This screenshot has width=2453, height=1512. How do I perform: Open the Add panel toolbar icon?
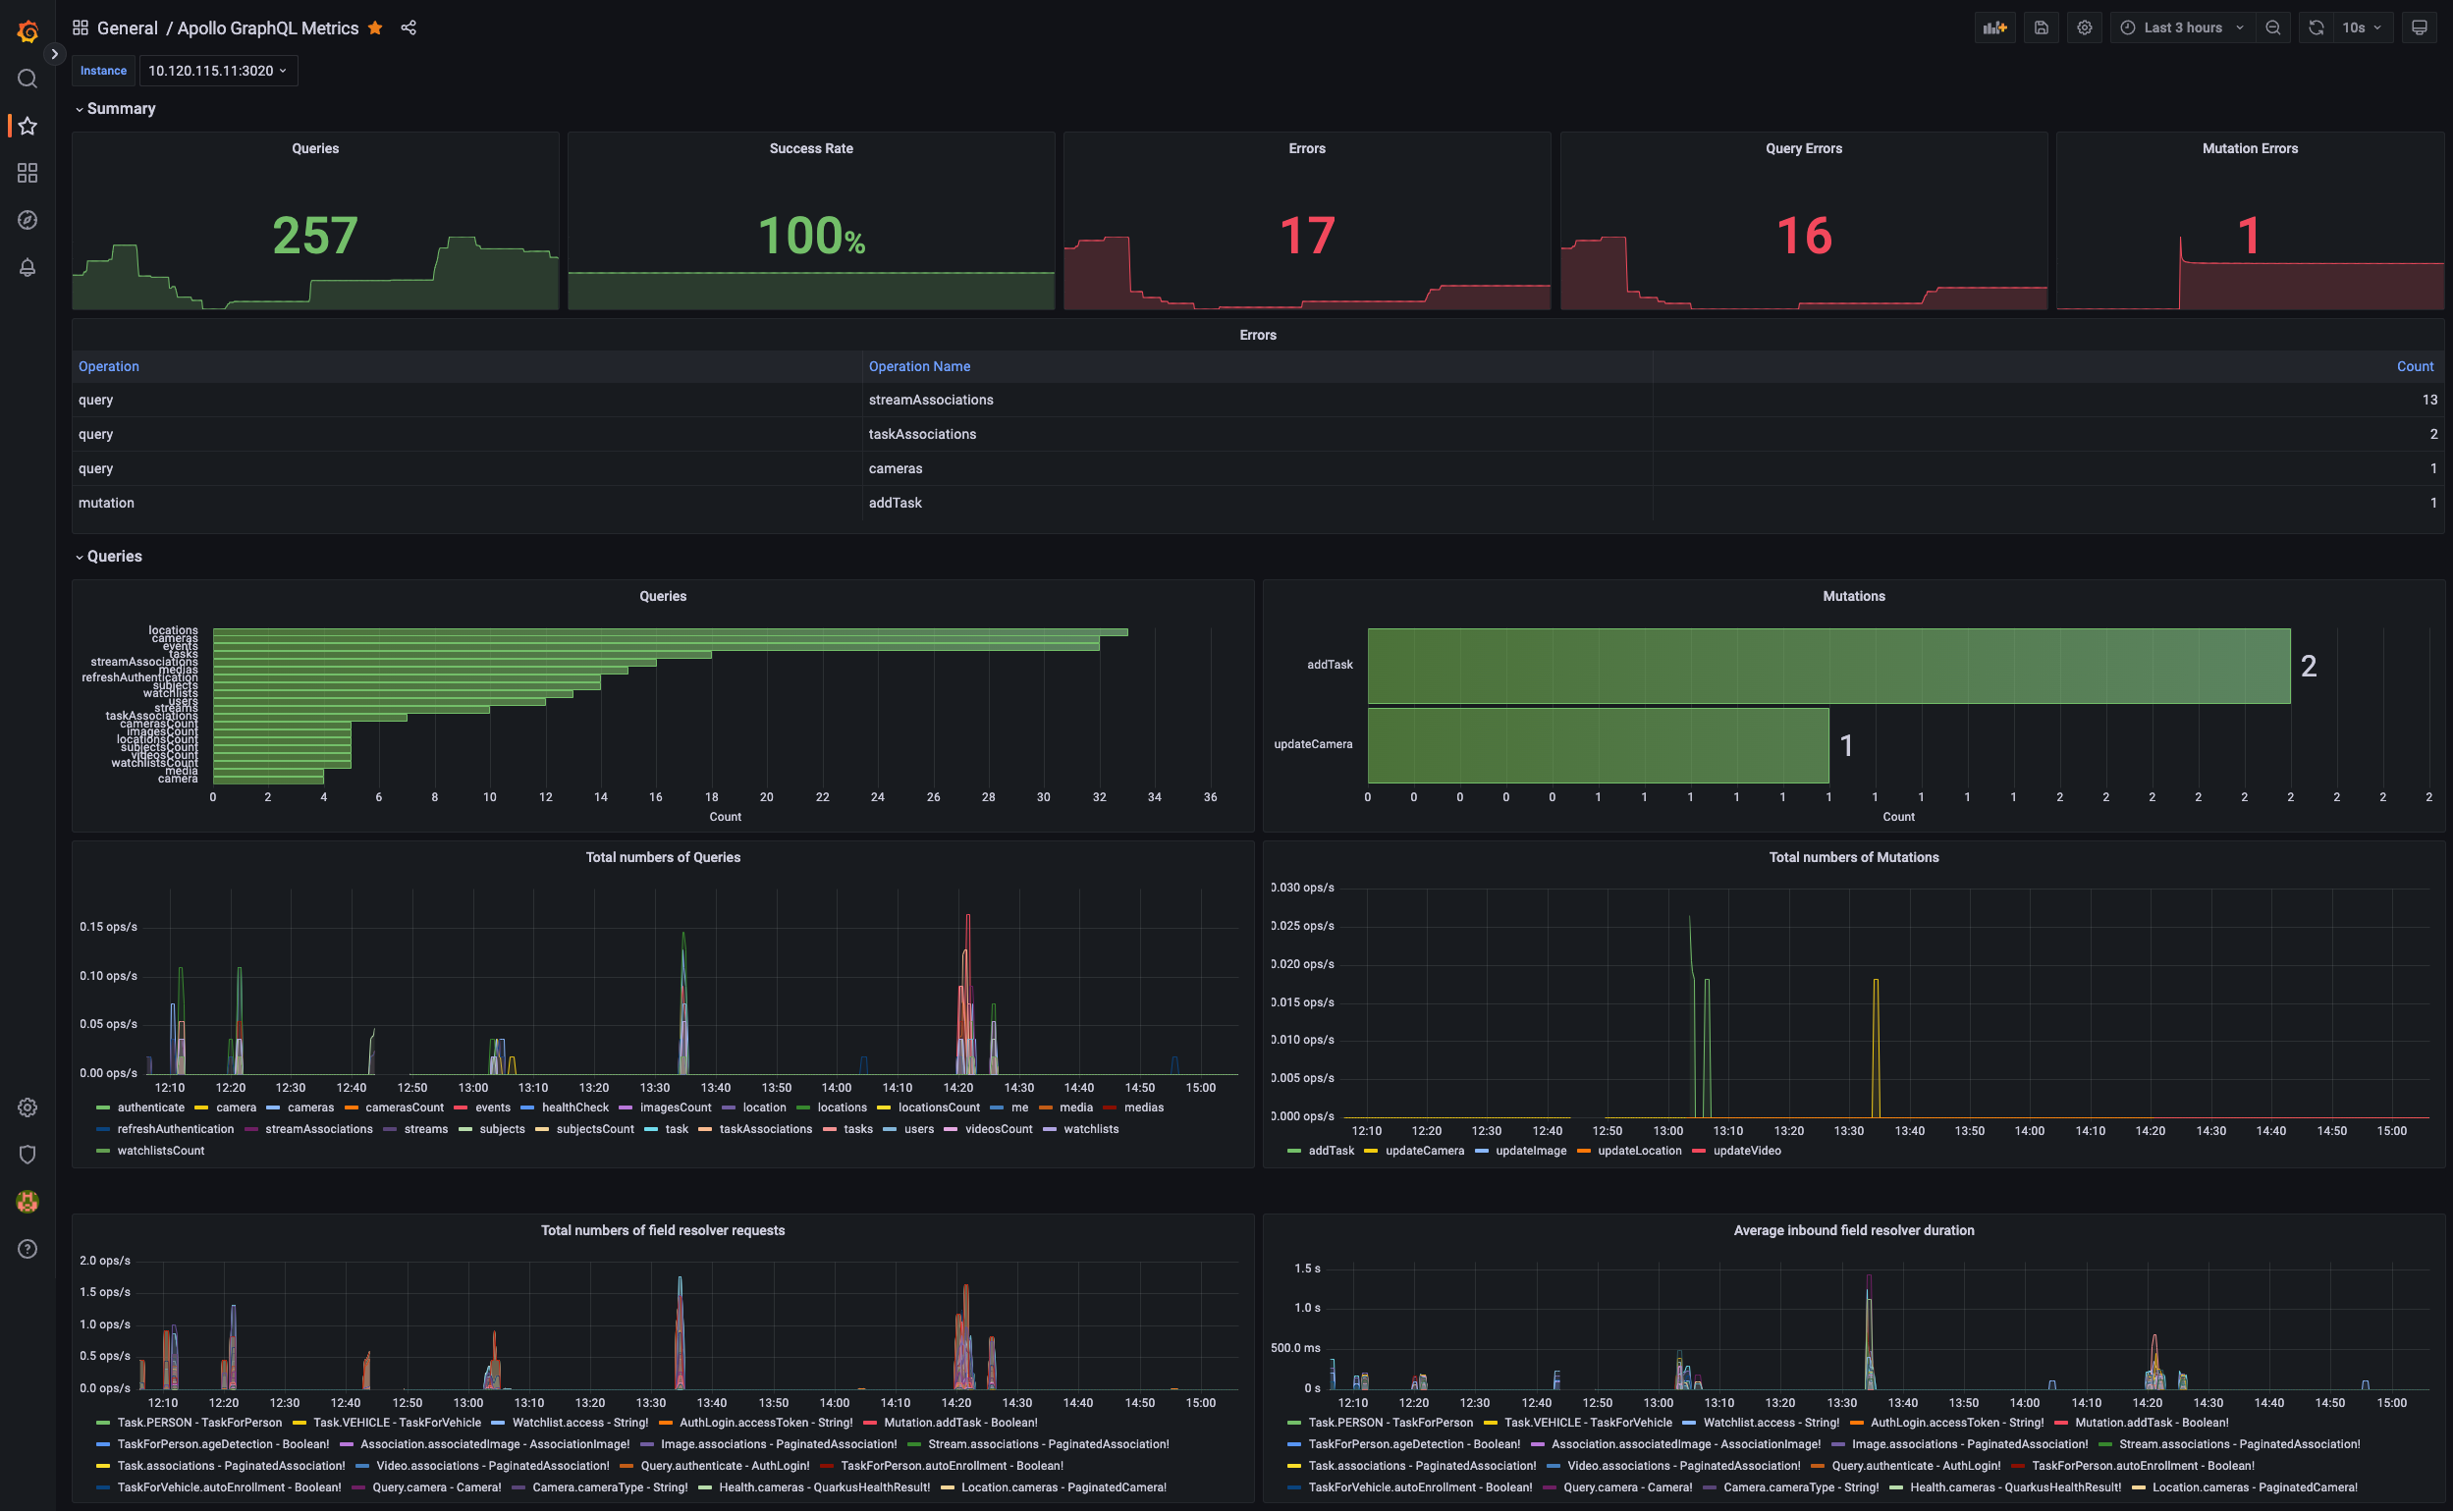(x=1994, y=28)
